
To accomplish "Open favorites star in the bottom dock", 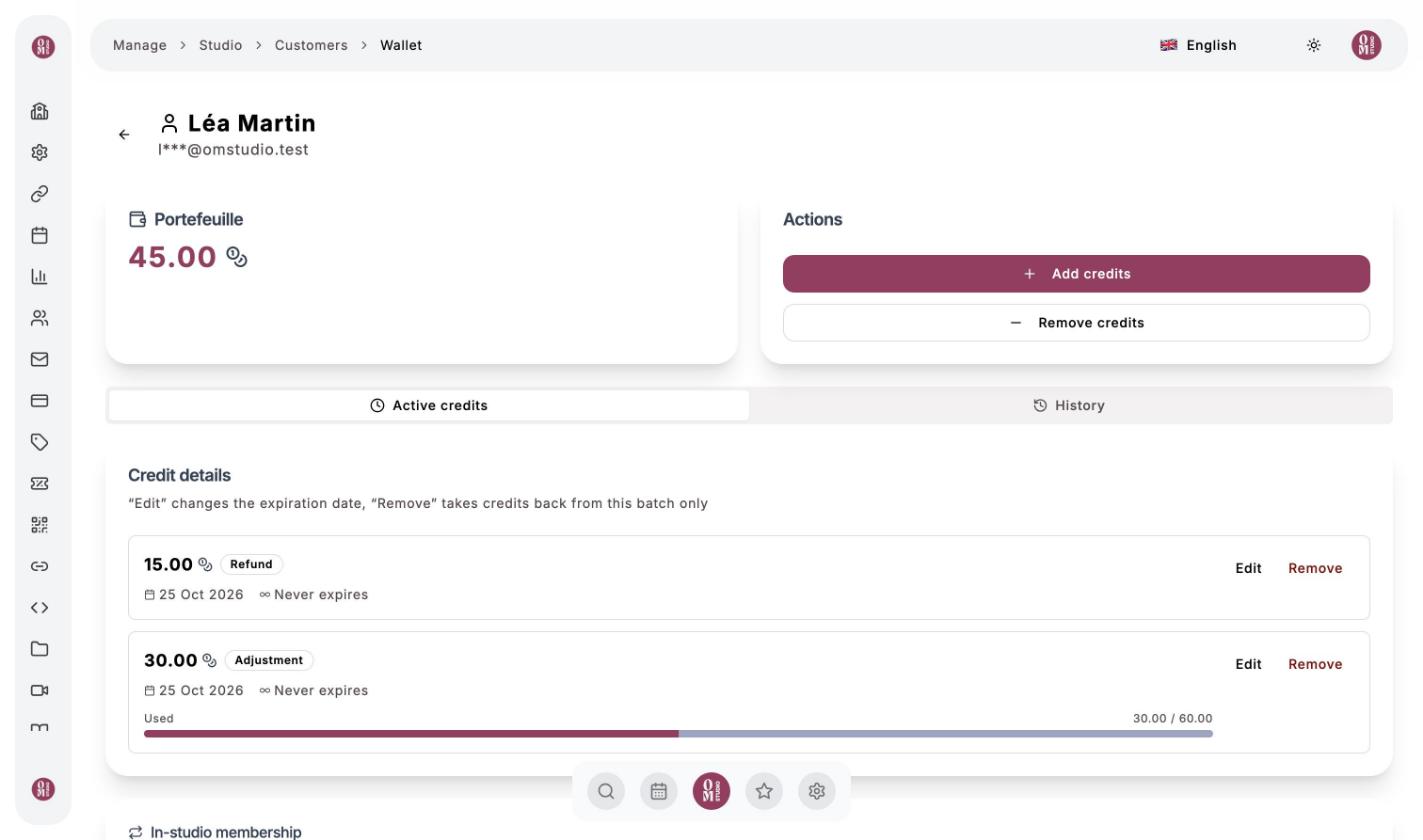I will coord(764,791).
